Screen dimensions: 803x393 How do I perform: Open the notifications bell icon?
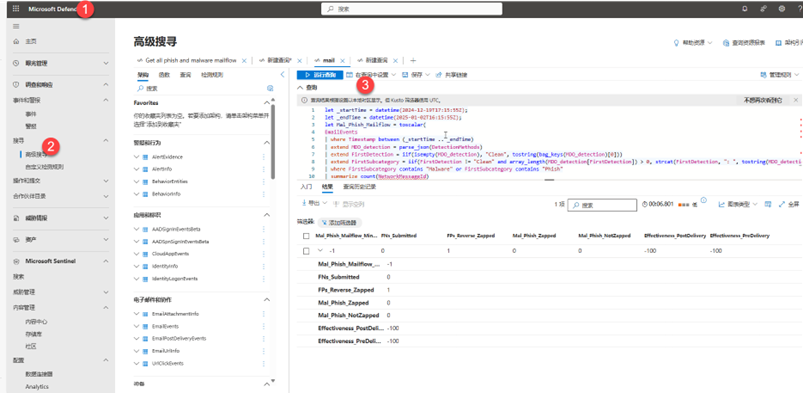pyautogui.click(x=745, y=9)
